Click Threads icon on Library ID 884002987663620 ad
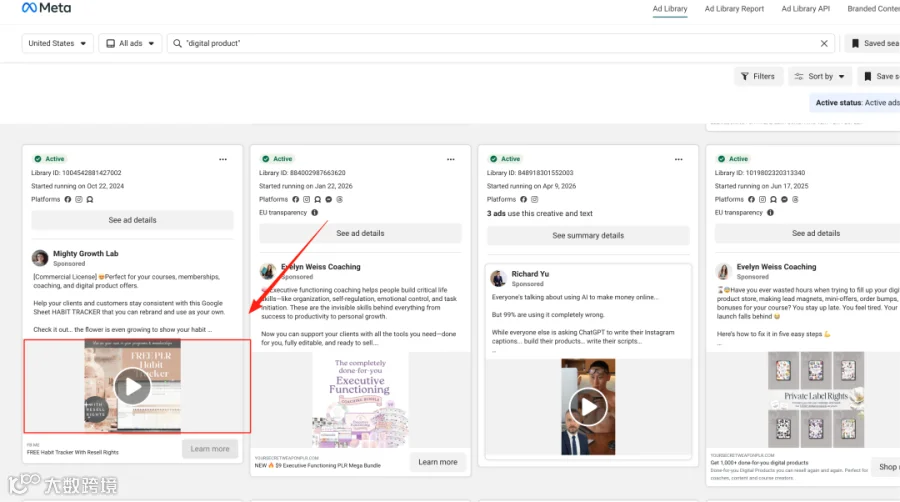Image resolution: width=900 pixels, height=502 pixels. coord(339,200)
